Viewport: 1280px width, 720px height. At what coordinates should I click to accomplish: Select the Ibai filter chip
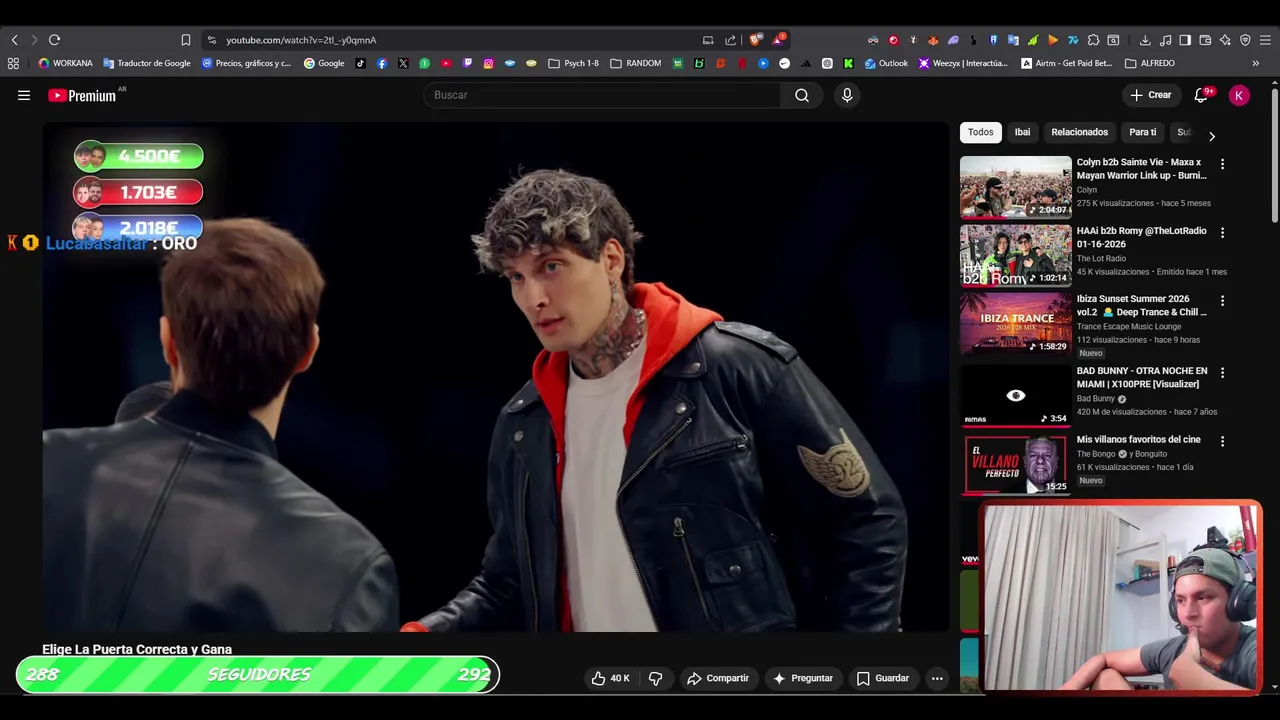1022,132
